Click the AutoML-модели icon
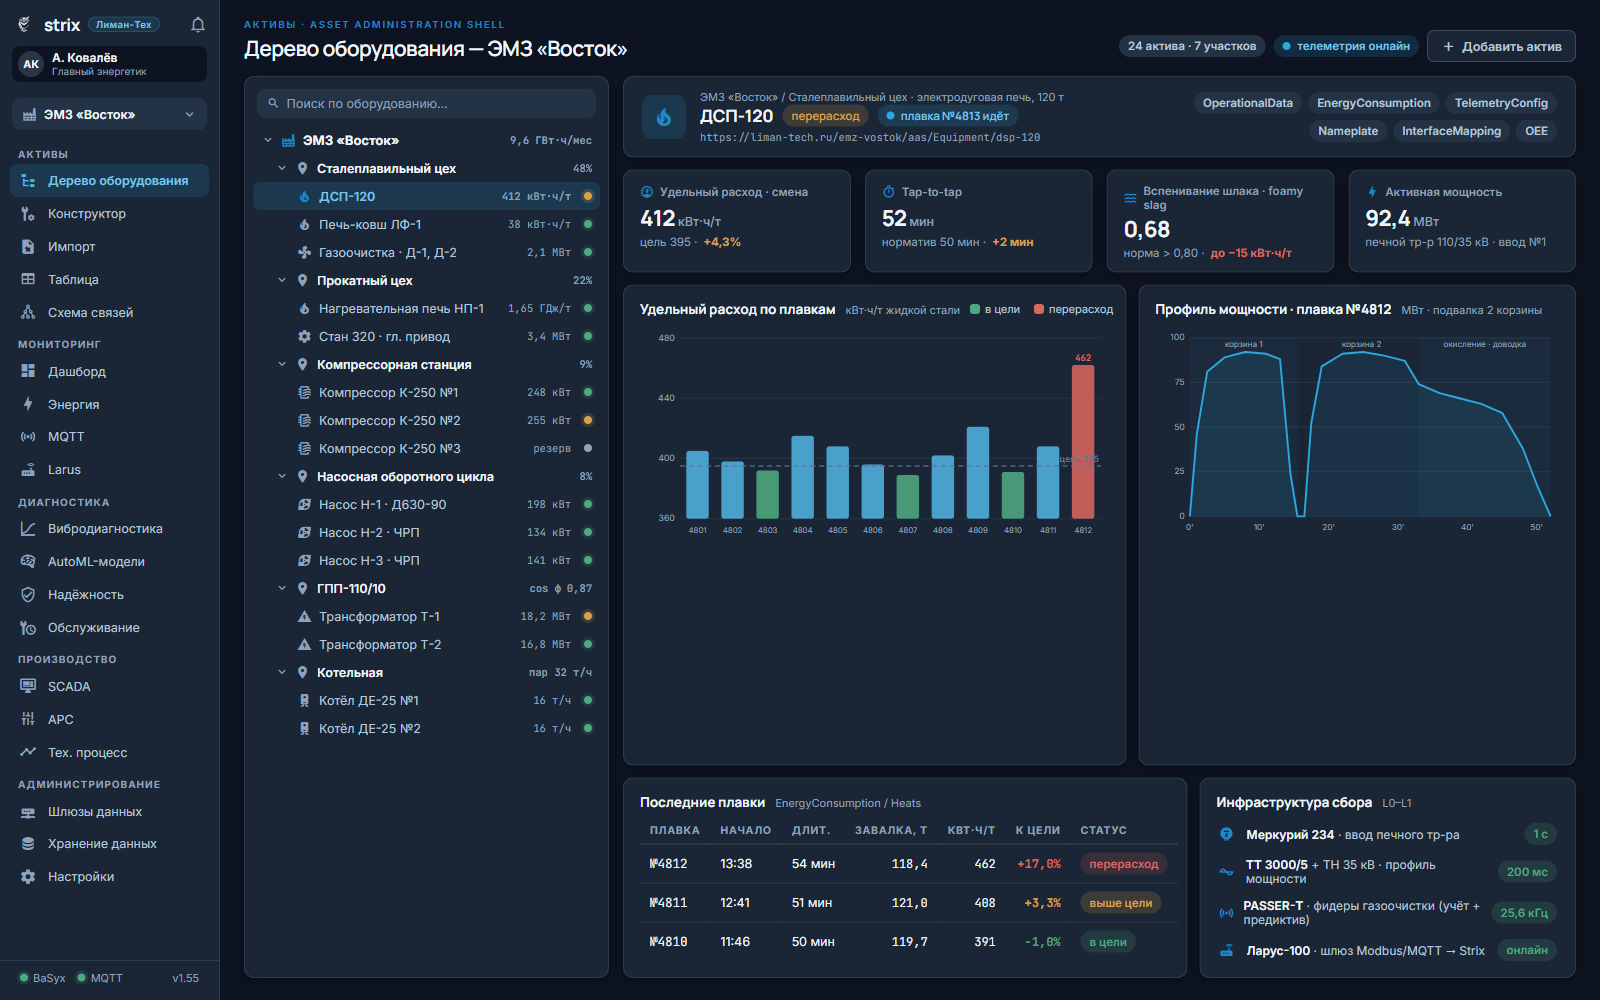Image resolution: width=1600 pixels, height=1000 pixels. coord(28,562)
